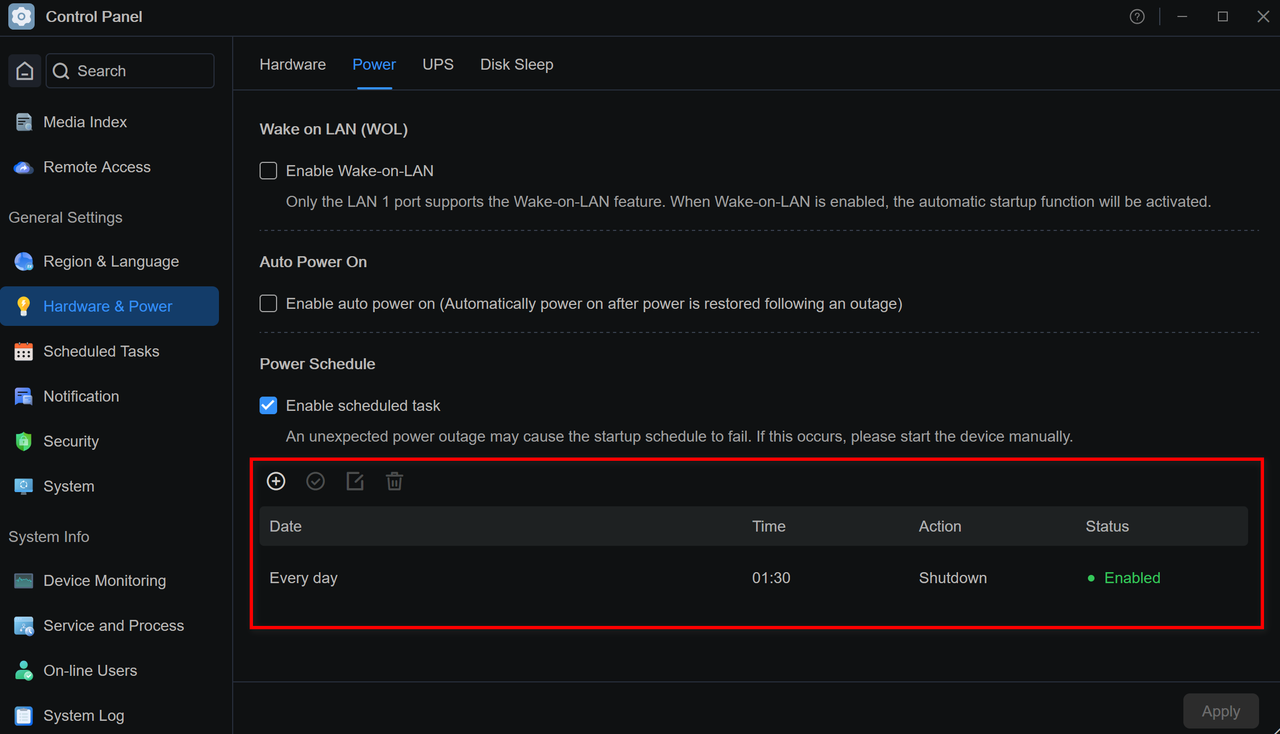Click the Auto Power On heading
Image resolution: width=1280 pixels, height=734 pixels.
pyautogui.click(x=313, y=262)
